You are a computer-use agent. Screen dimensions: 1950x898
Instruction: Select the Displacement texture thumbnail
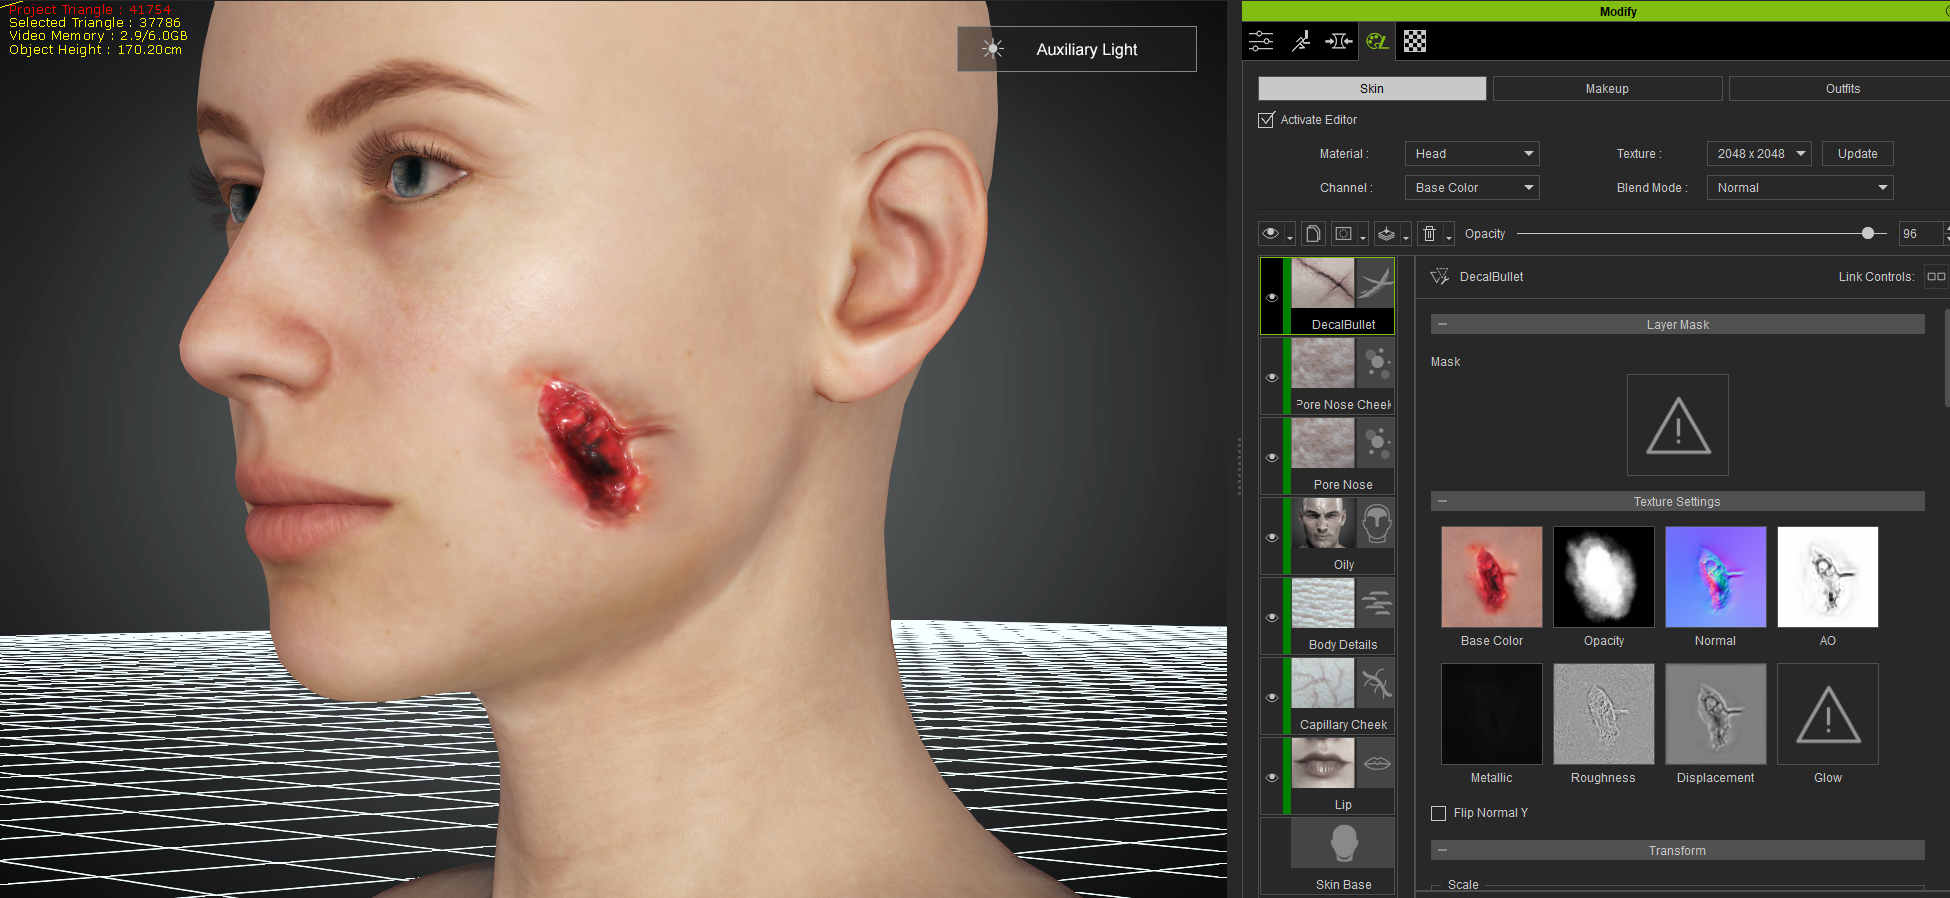(1716, 714)
